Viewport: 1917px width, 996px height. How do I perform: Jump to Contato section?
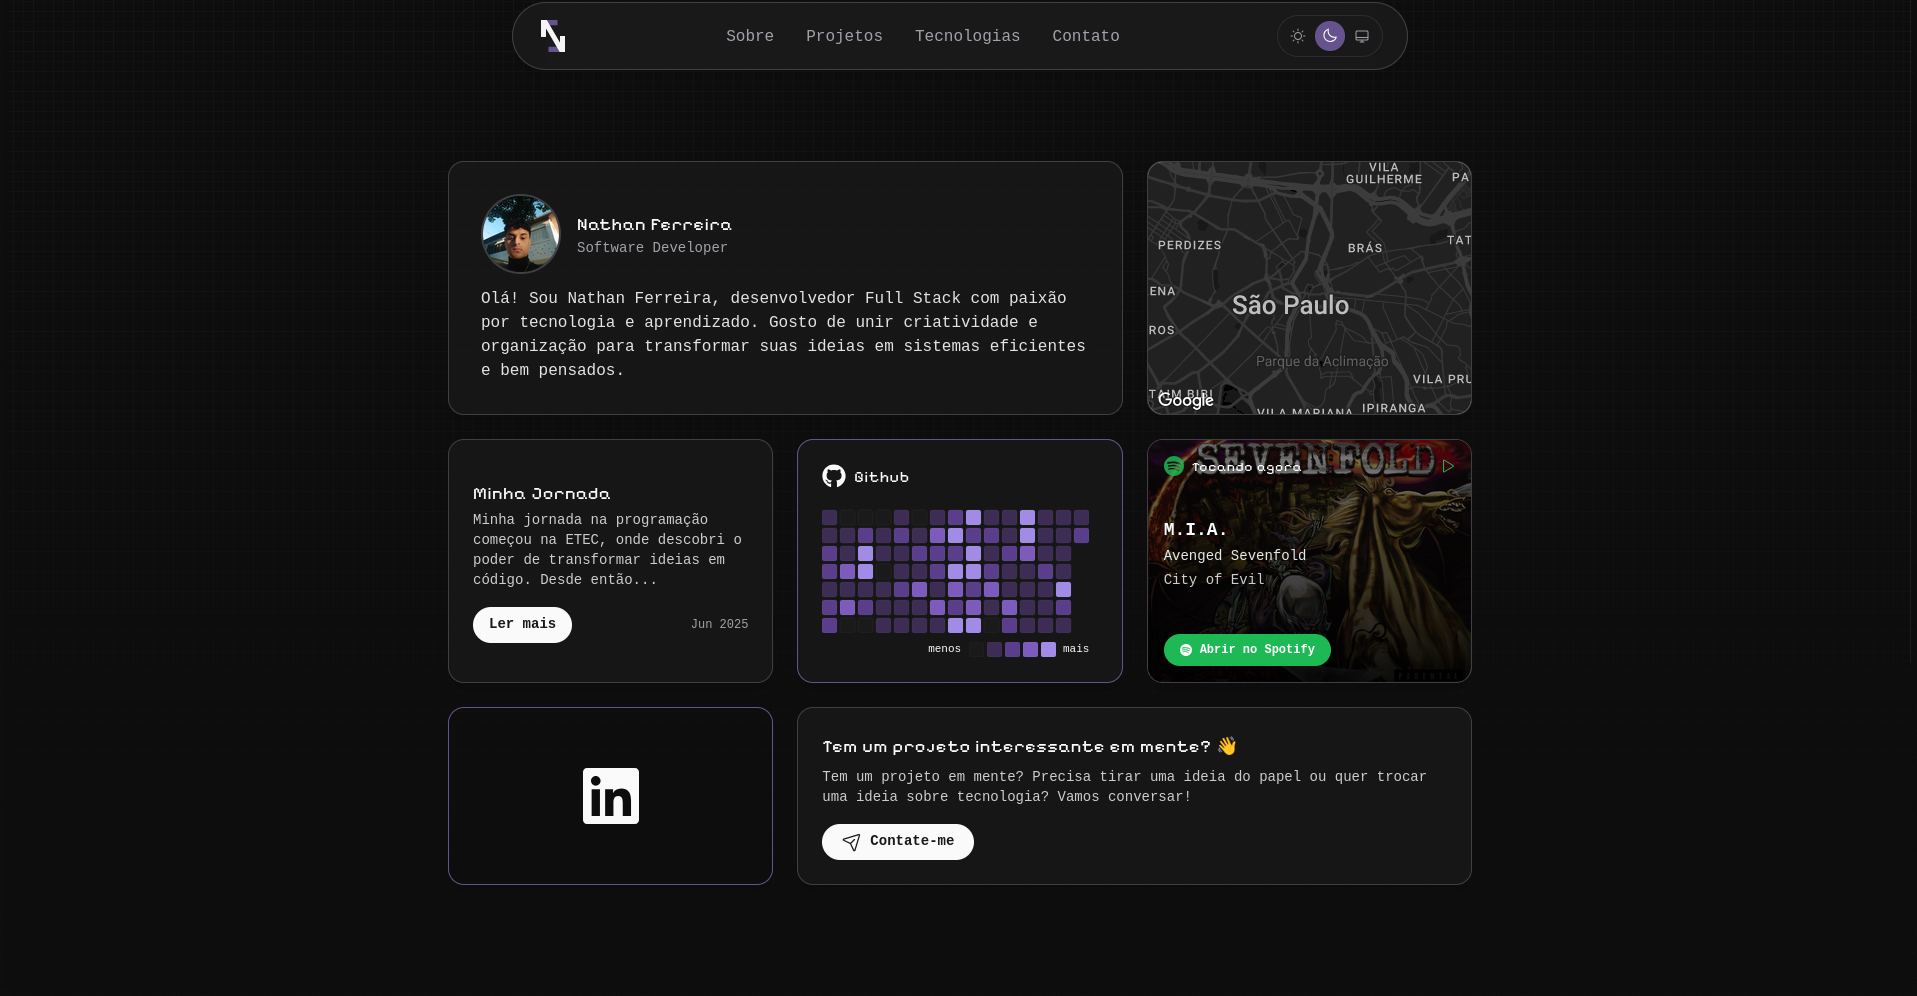(x=1085, y=36)
